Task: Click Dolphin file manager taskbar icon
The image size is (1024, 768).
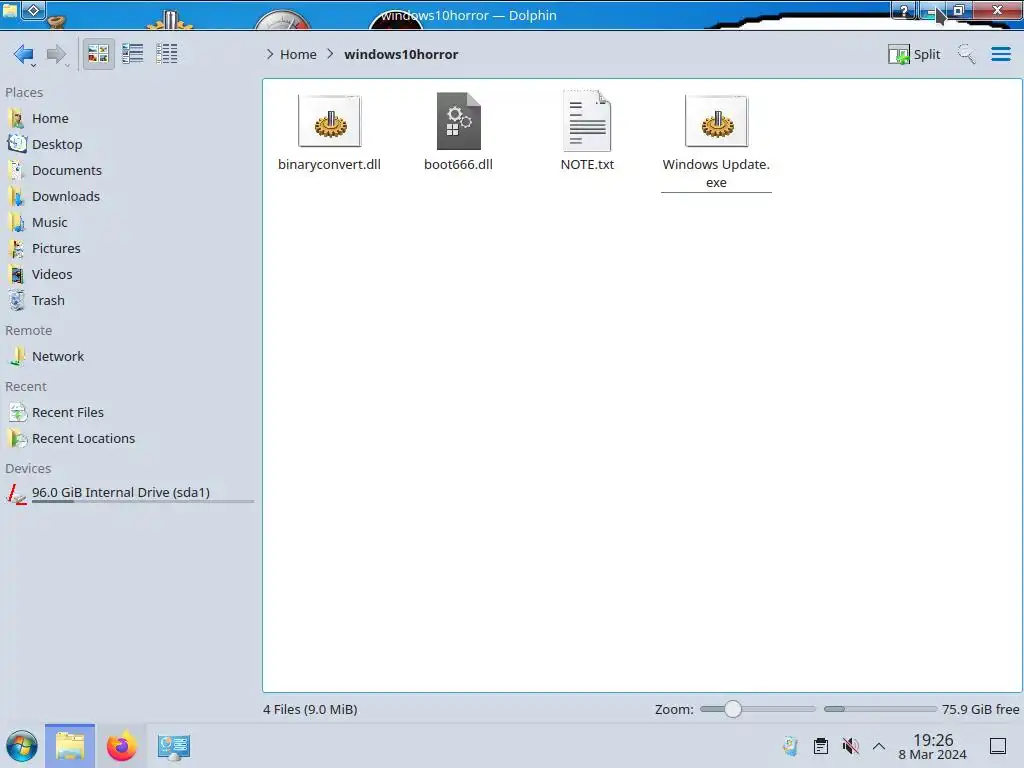Action: [70, 746]
